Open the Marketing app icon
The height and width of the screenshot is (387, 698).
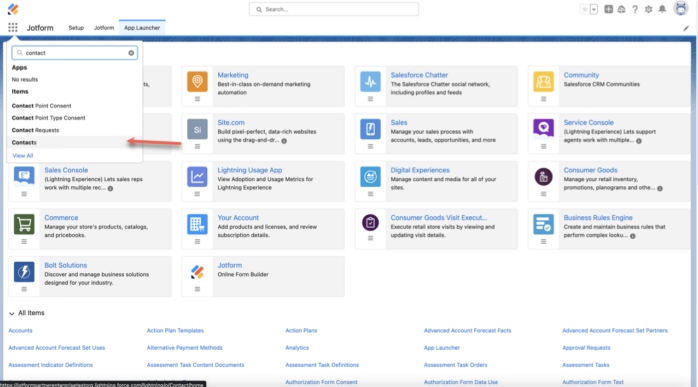[197, 81]
